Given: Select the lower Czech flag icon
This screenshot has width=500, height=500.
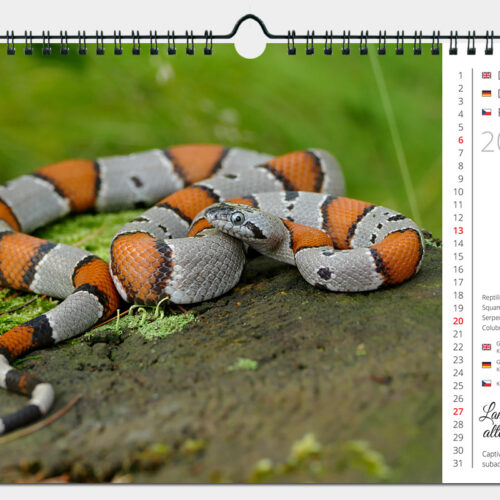Looking at the screenshot, I should pos(486,383).
